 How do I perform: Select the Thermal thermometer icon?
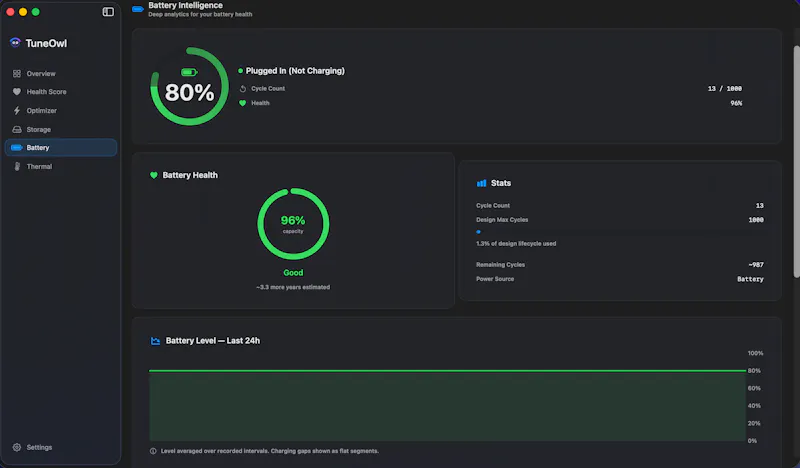click(17, 166)
